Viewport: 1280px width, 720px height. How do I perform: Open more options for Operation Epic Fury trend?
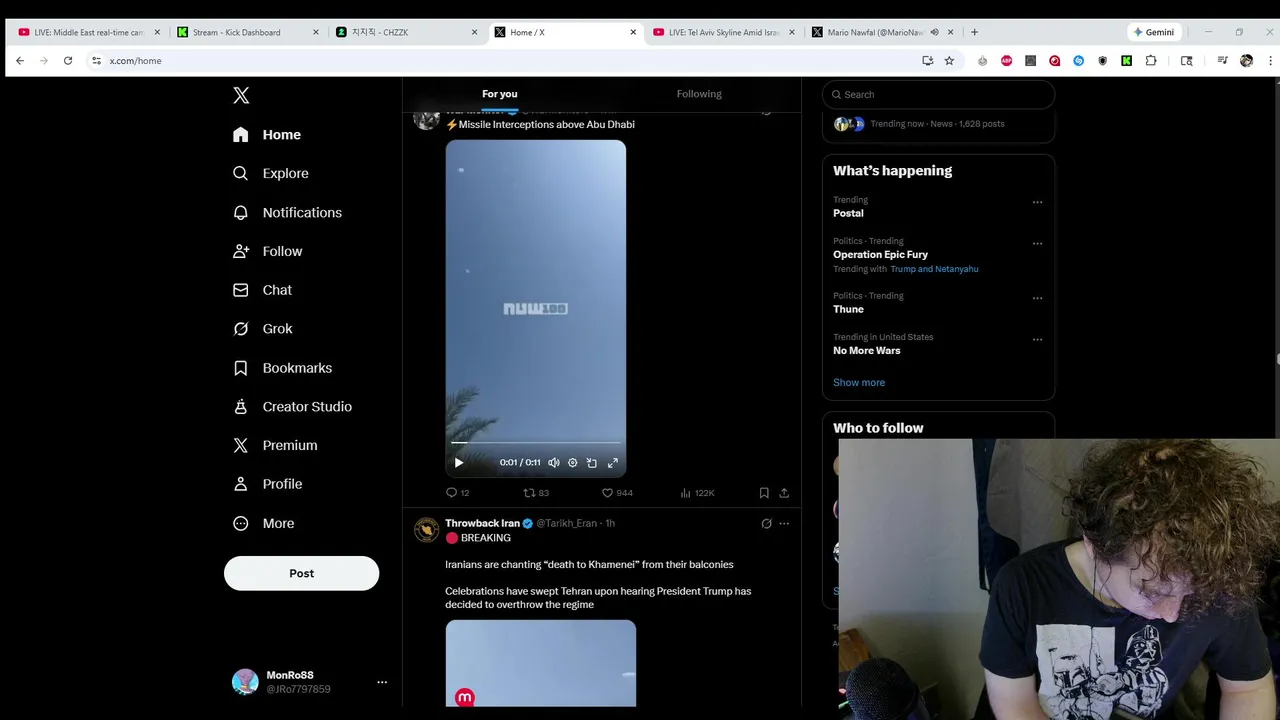pyautogui.click(x=1037, y=243)
